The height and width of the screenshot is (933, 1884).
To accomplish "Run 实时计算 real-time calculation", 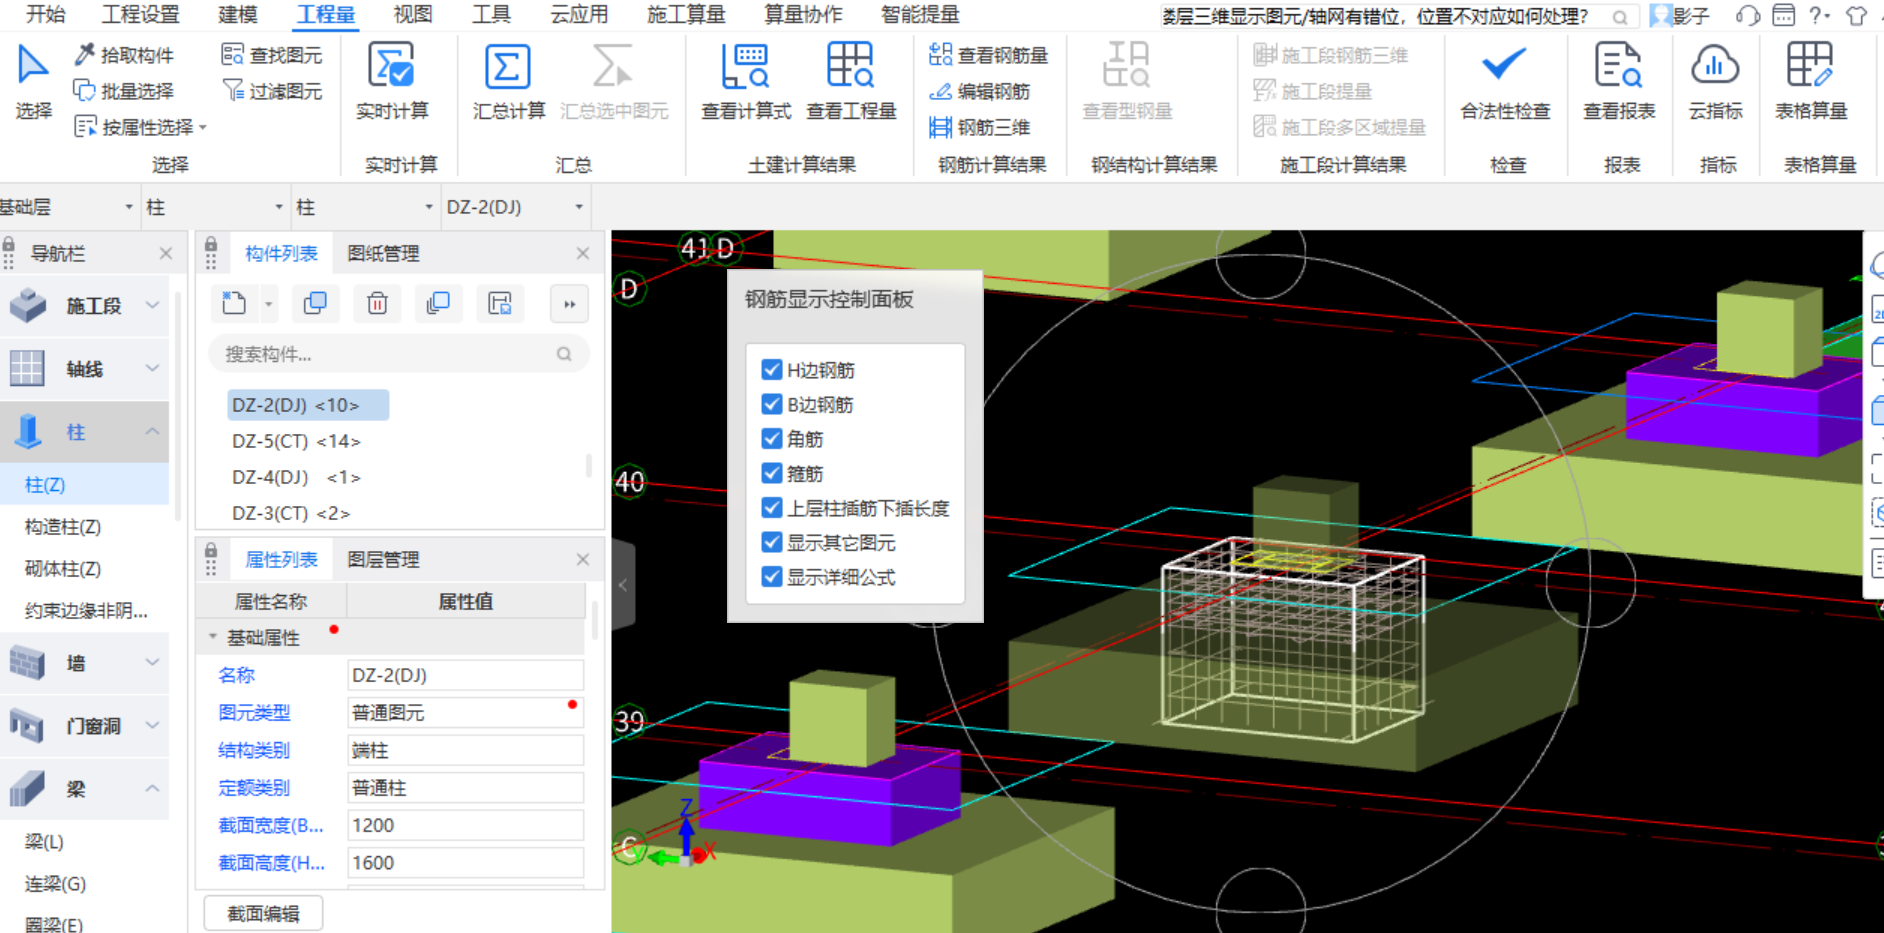I will click(x=392, y=80).
